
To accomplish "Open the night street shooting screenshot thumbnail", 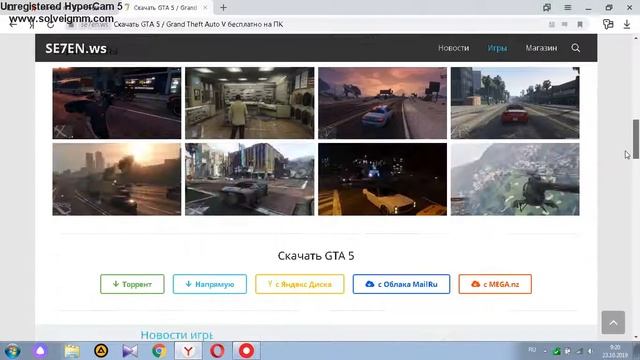I will pyautogui.click(x=117, y=103).
